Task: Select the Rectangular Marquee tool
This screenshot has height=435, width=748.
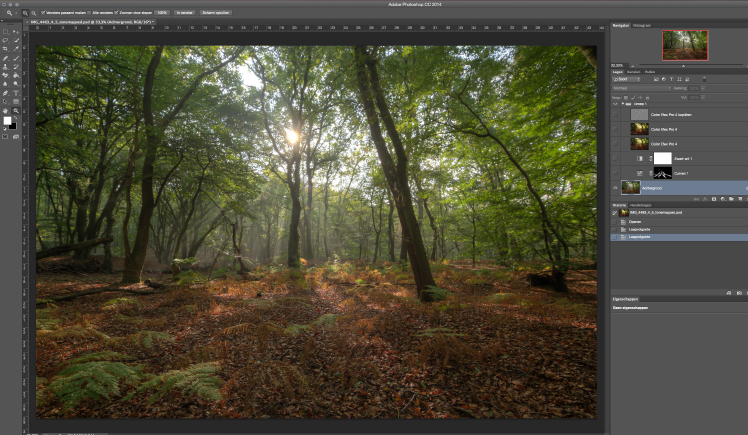Action: 5,31
